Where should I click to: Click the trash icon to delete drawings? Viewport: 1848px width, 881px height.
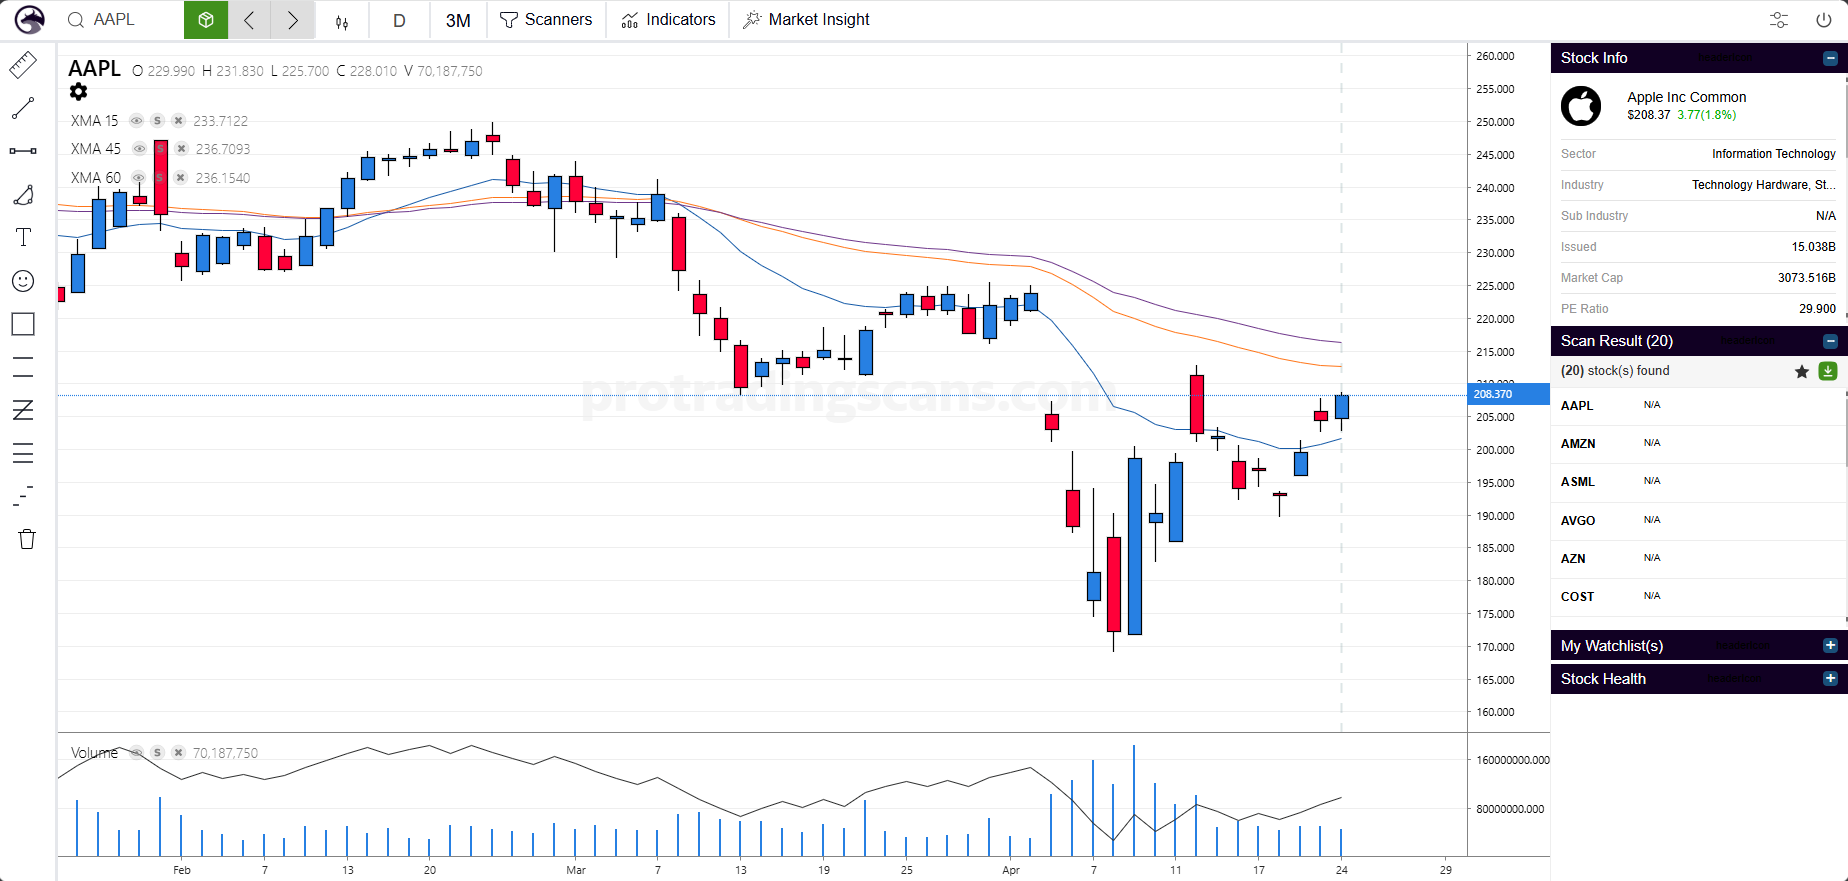click(x=27, y=539)
